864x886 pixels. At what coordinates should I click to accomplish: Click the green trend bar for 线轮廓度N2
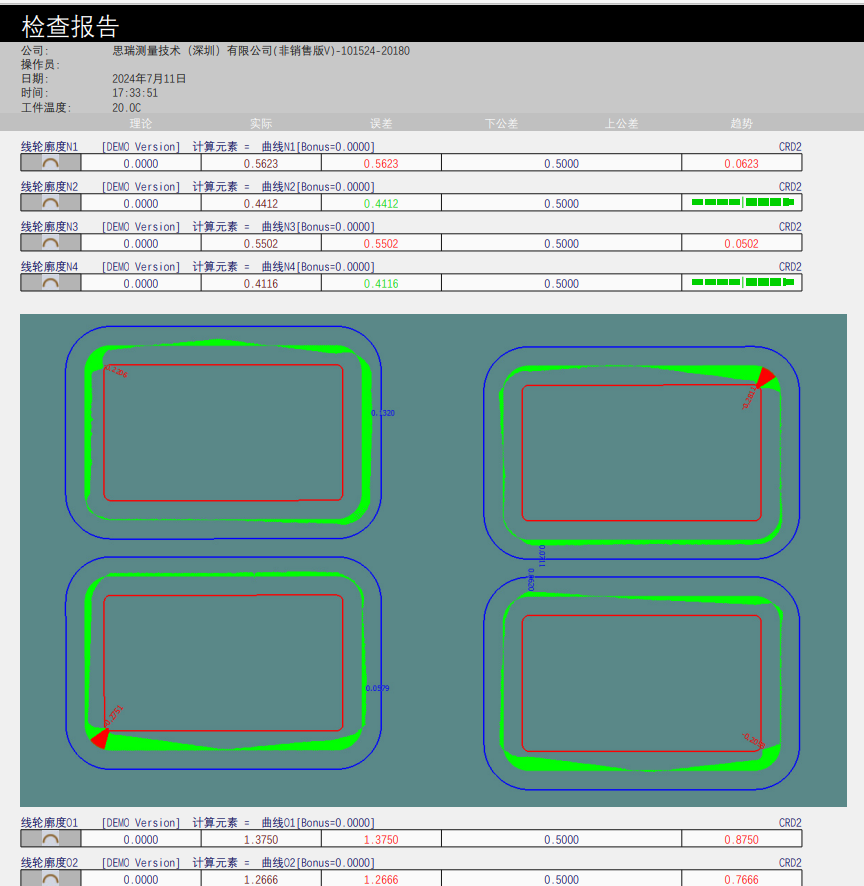tap(742, 202)
